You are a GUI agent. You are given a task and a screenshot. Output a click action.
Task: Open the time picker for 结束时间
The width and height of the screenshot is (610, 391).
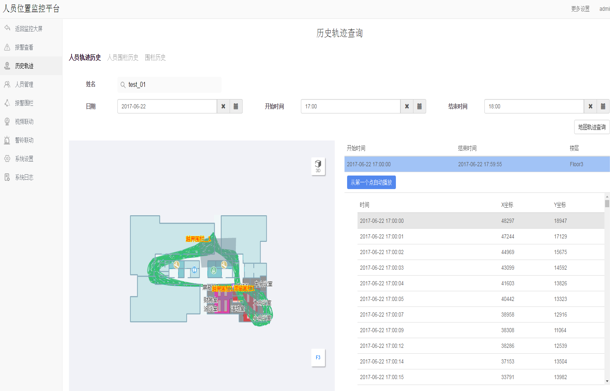click(603, 106)
